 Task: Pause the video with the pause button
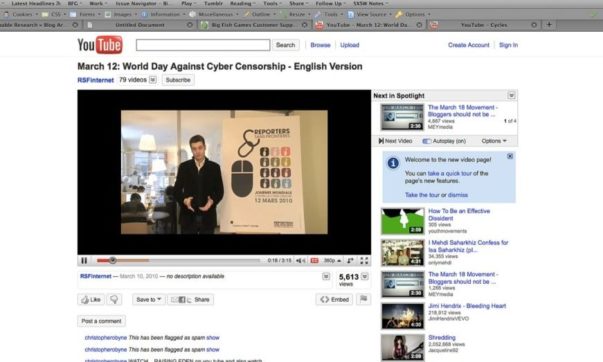[84, 261]
